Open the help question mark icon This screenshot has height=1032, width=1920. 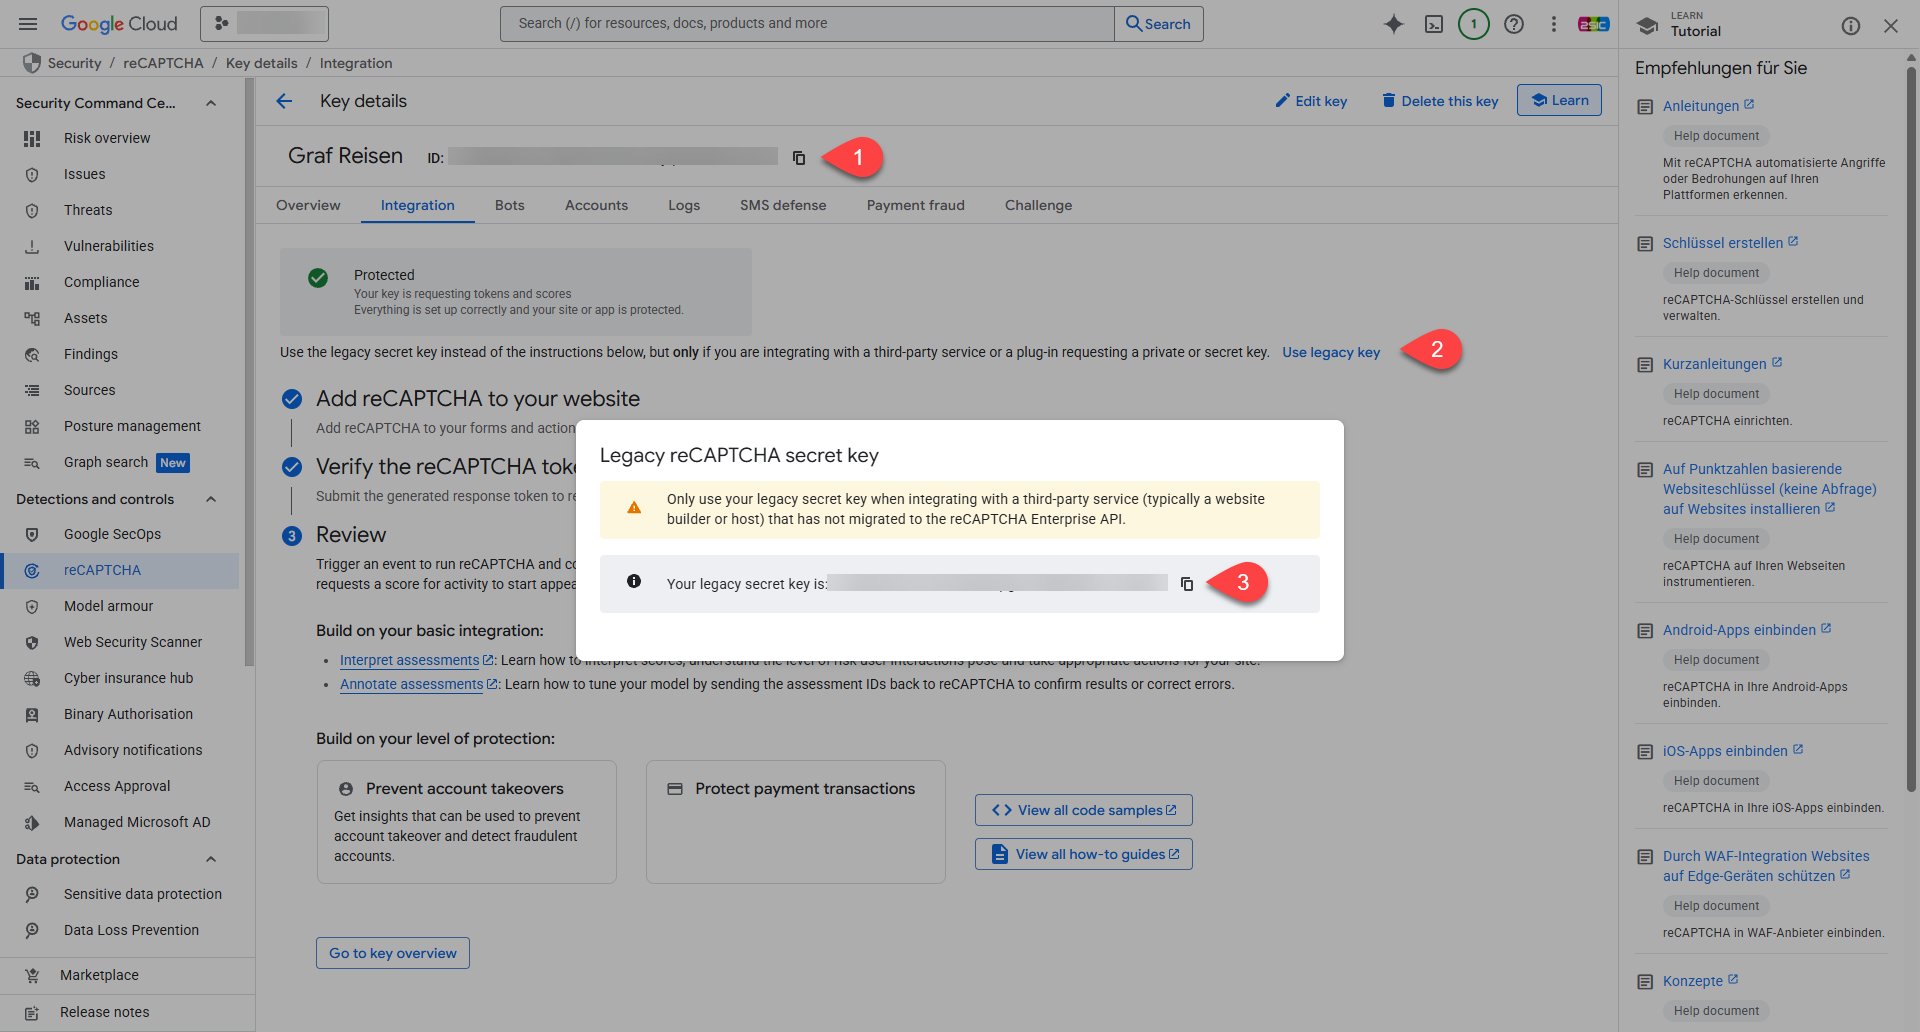point(1514,24)
